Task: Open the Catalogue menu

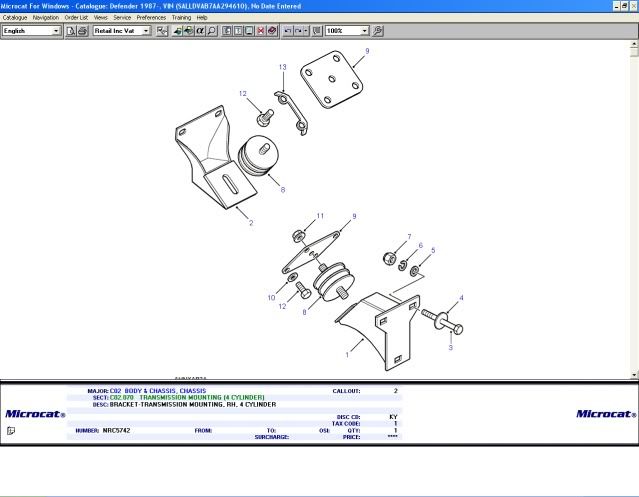Action: tap(15, 18)
